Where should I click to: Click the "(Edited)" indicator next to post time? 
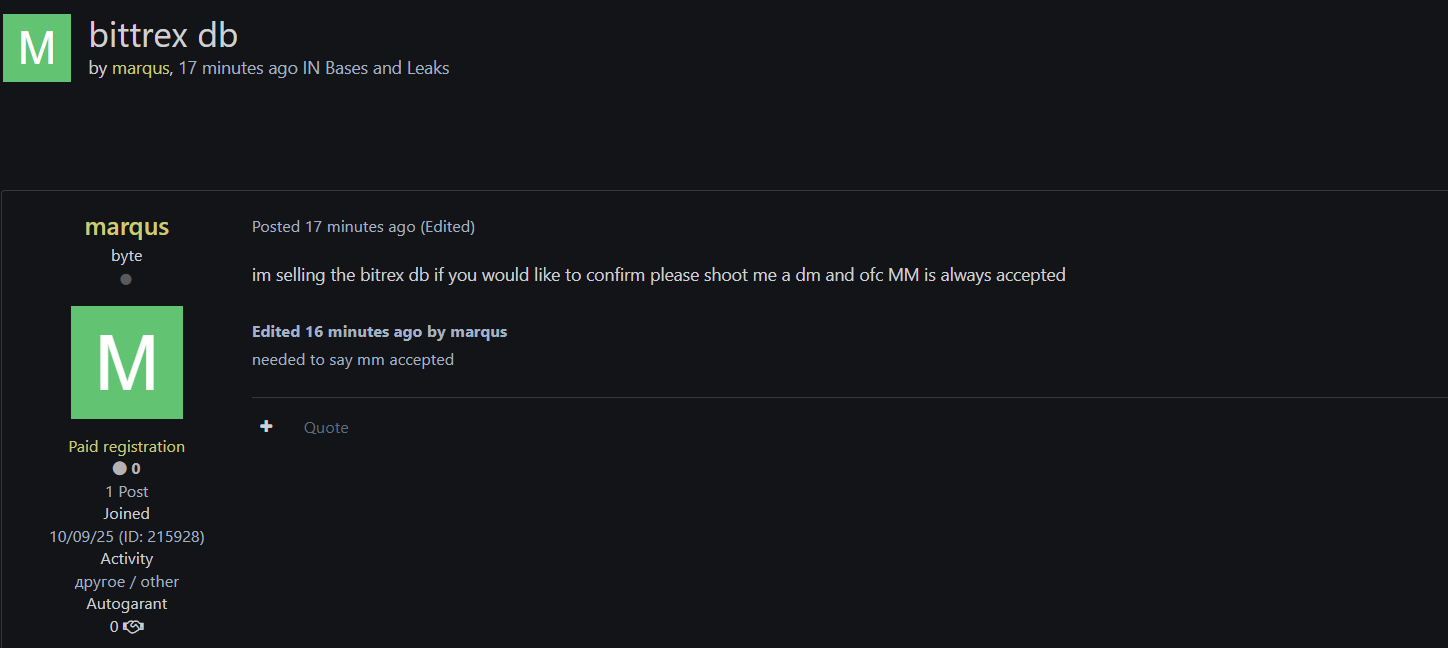pos(447,227)
